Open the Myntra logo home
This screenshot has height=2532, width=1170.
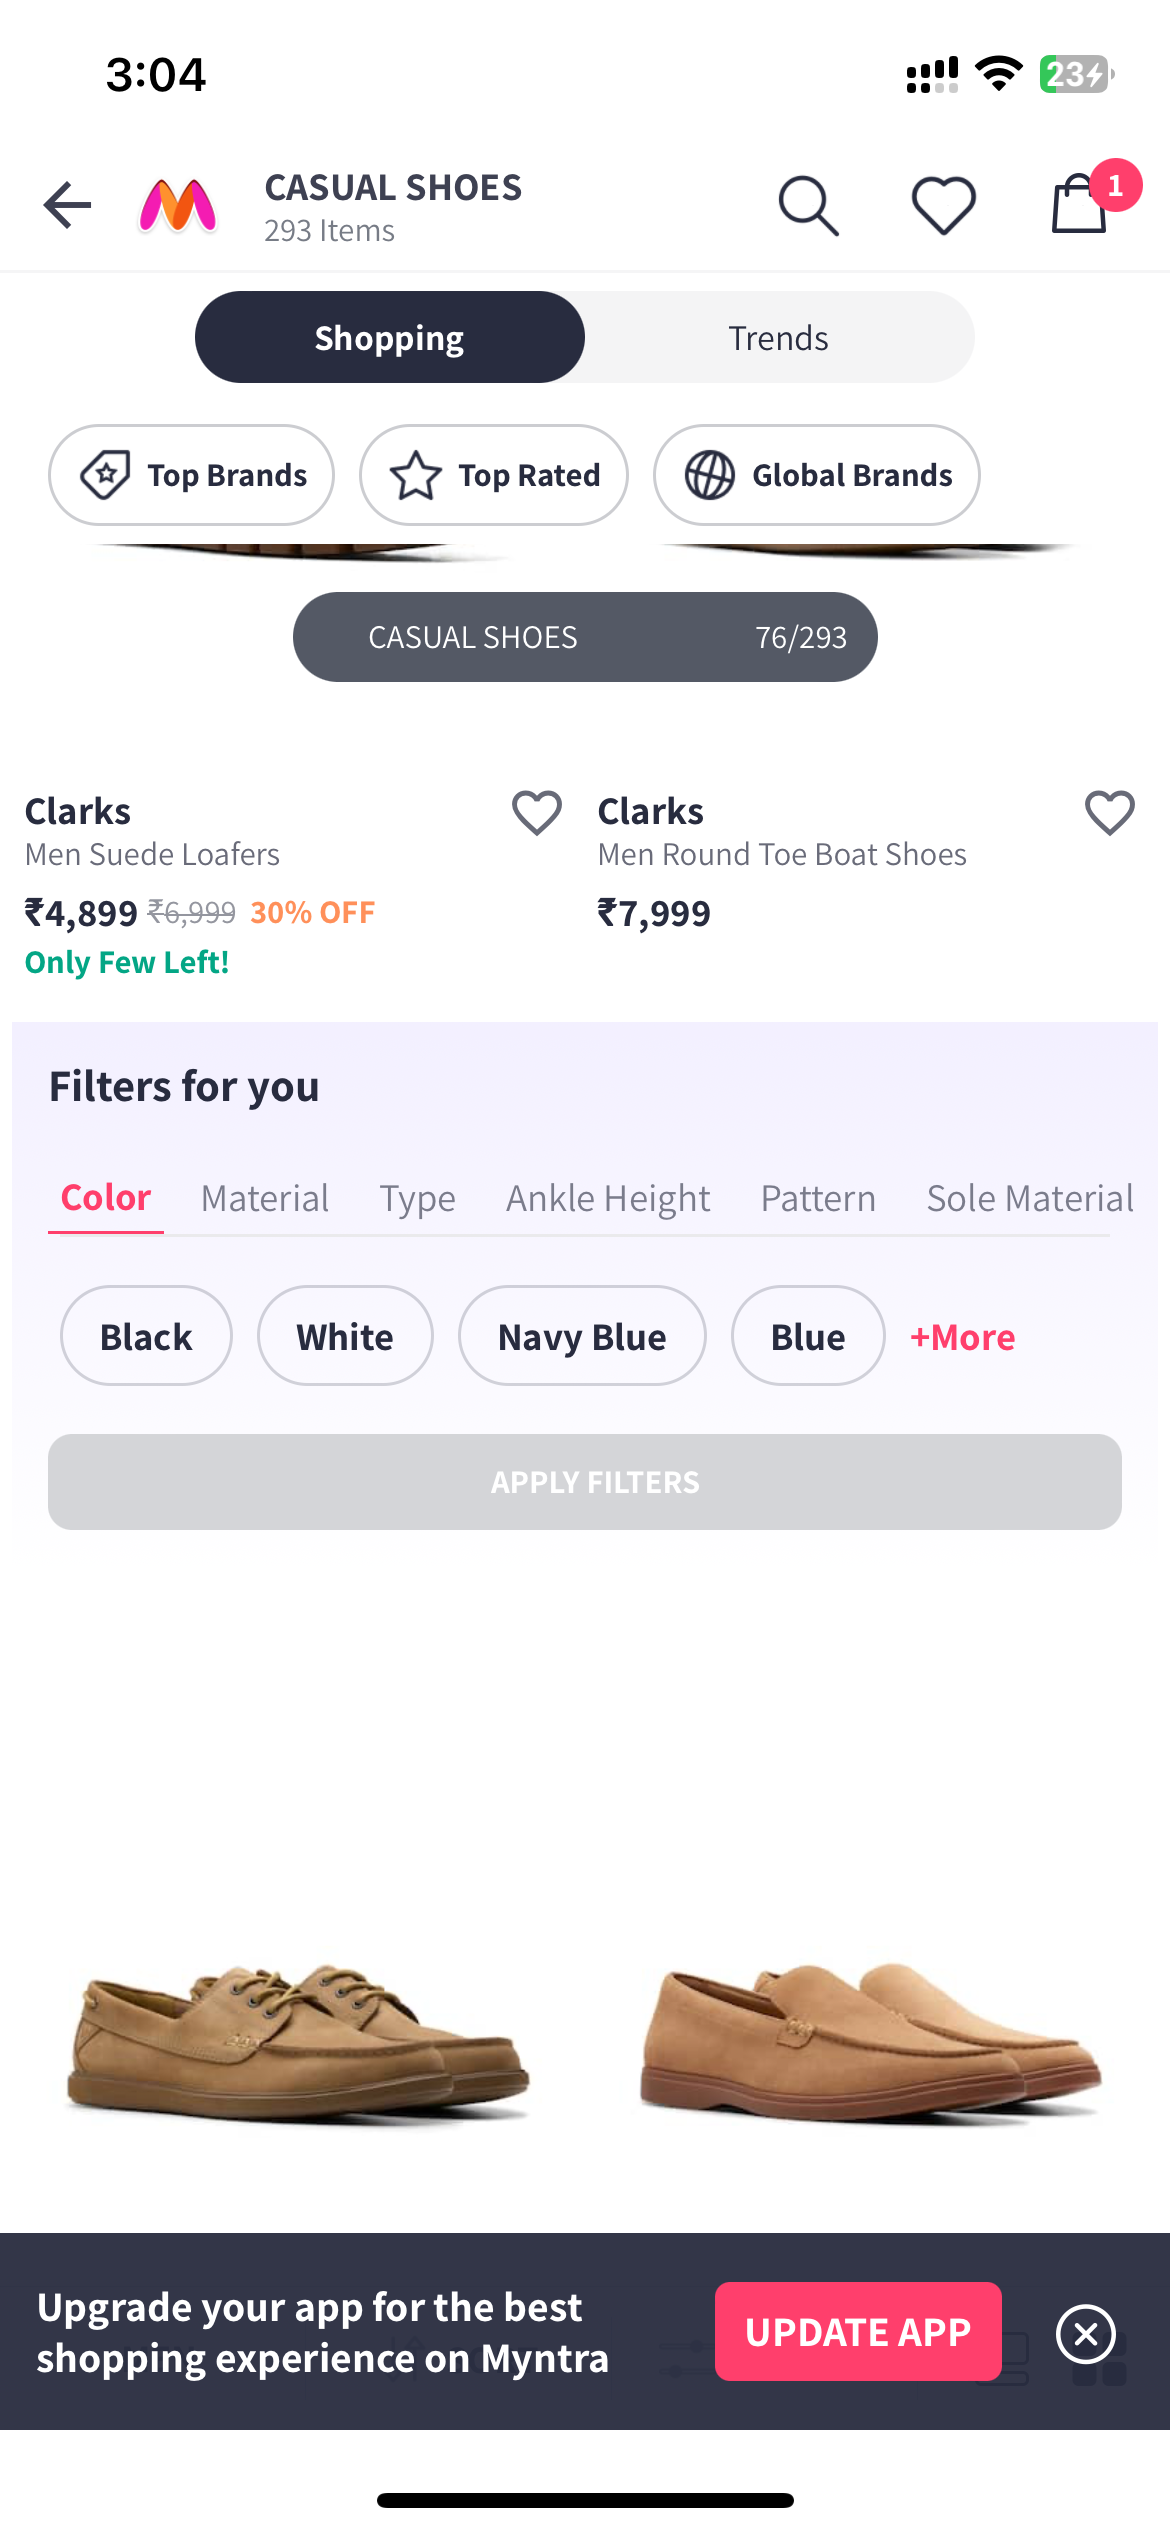(177, 206)
